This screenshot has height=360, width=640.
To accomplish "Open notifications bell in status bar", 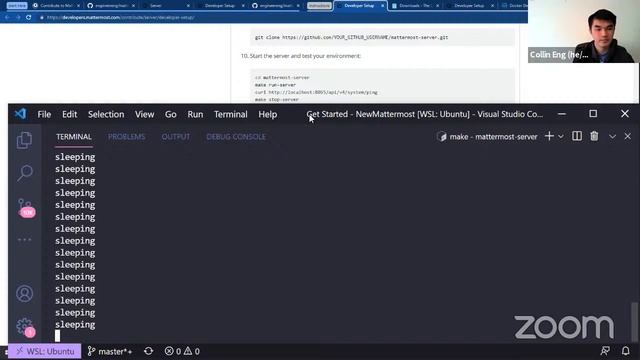I will (625, 351).
